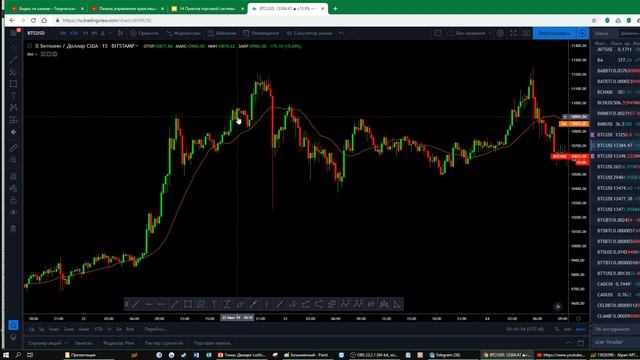640x360 pixels.
Task: Click the blue Опубликовать publish button
Action: [x=553, y=33]
